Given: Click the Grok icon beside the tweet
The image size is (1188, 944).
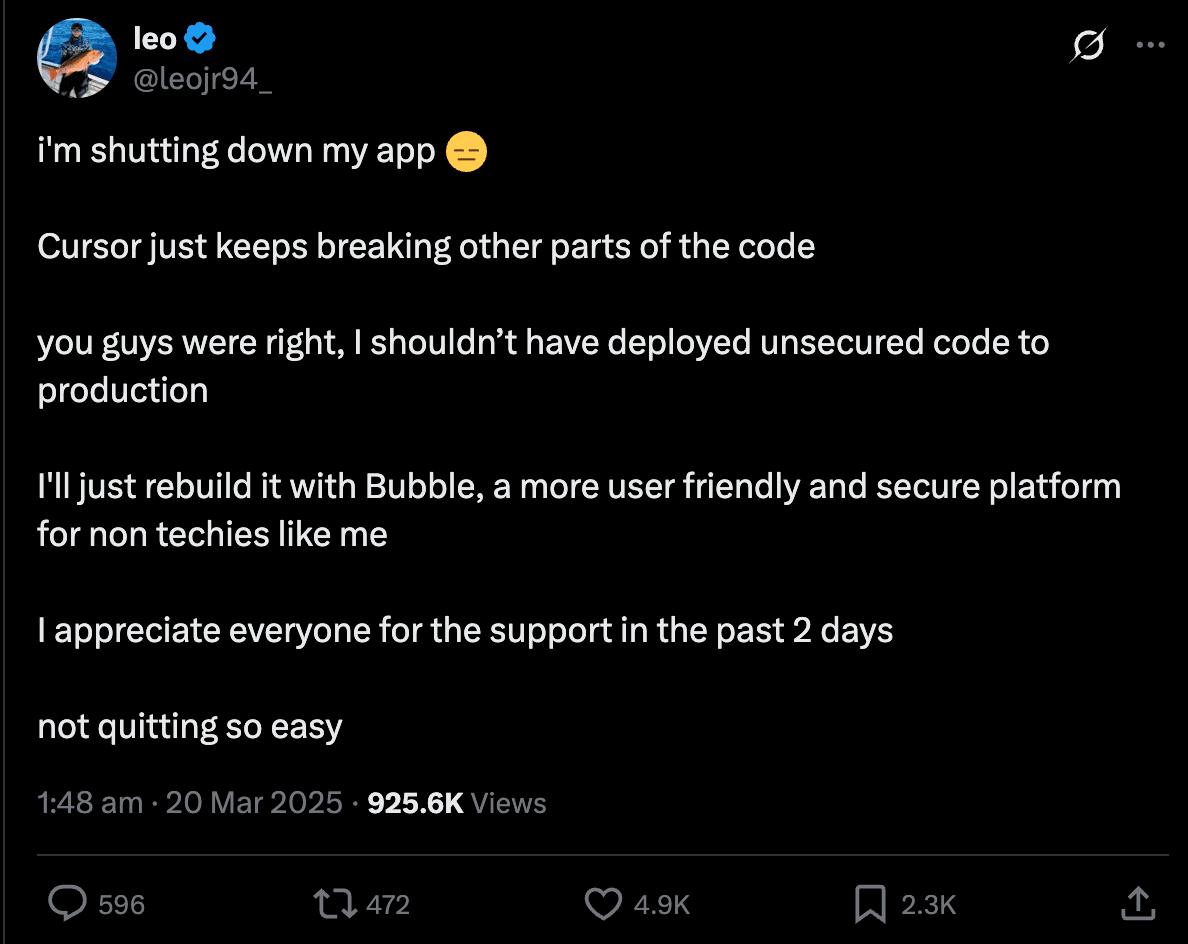Looking at the screenshot, I should tap(1088, 46).
